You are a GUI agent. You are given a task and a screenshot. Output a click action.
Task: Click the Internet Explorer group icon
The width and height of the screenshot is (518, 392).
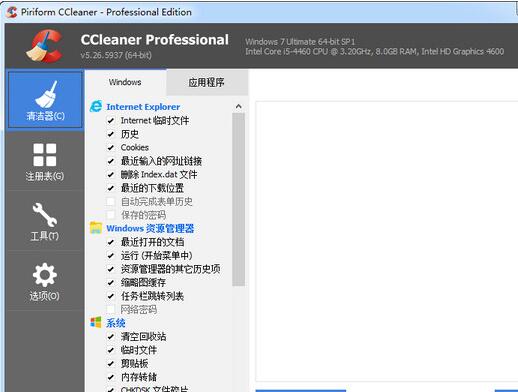[x=96, y=106]
